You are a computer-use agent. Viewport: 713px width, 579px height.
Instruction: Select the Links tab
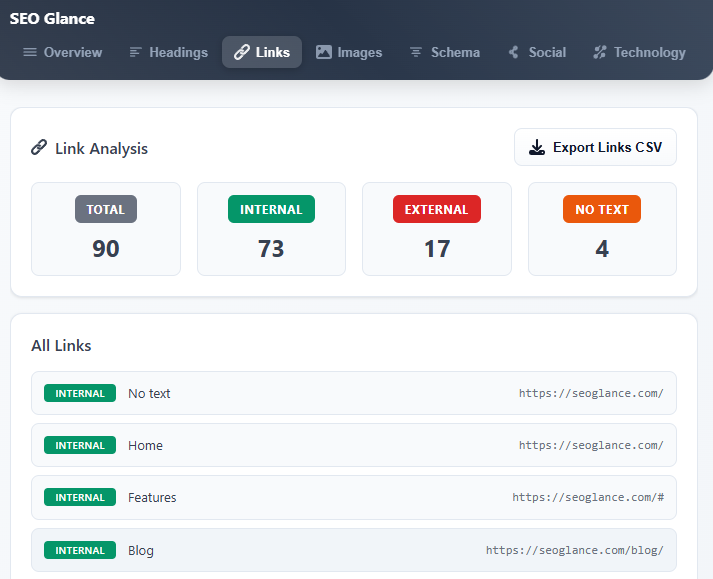[262, 52]
